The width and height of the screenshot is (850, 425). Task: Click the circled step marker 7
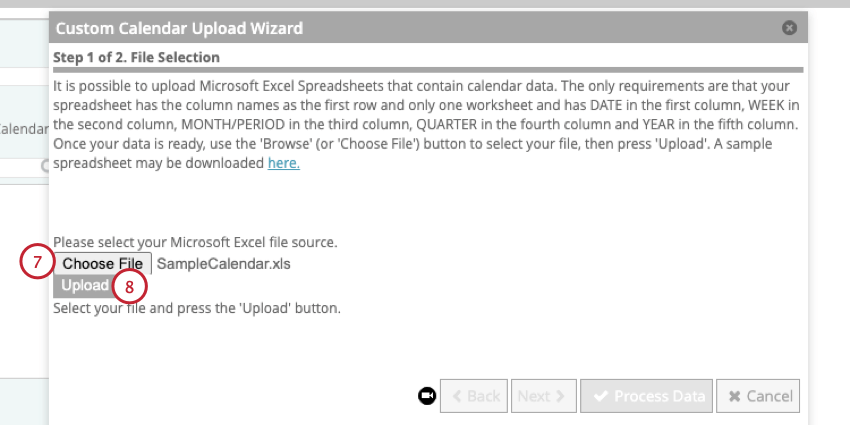point(36,263)
